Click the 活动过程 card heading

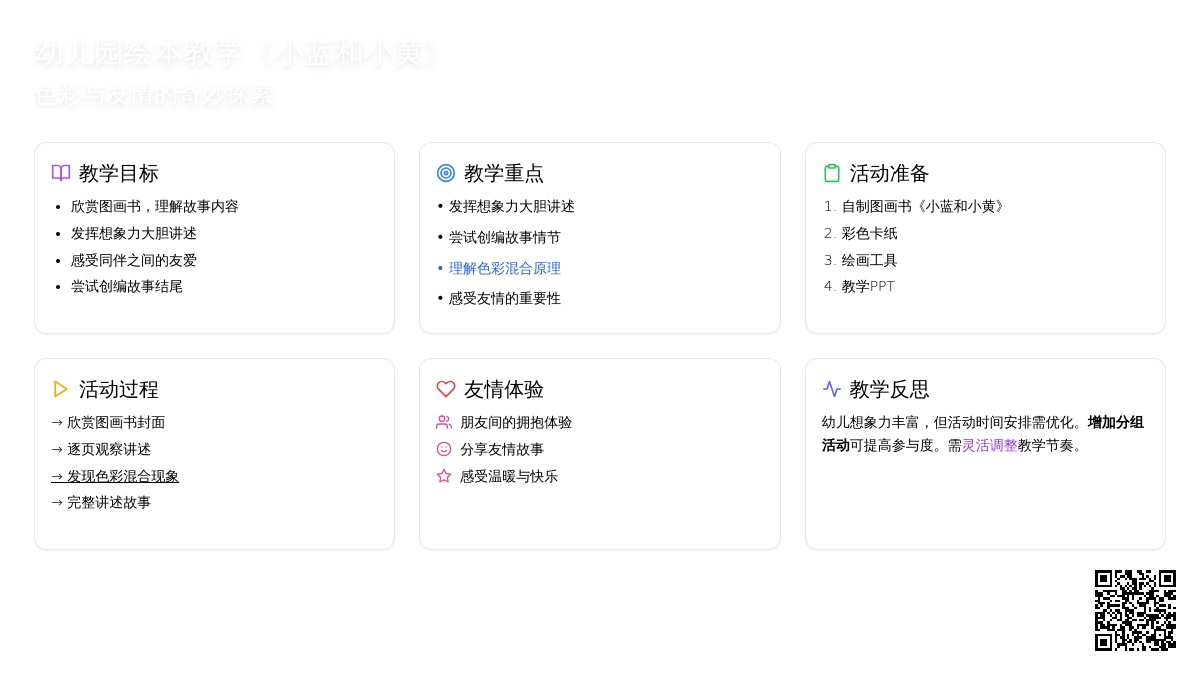[x=119, y=389]
